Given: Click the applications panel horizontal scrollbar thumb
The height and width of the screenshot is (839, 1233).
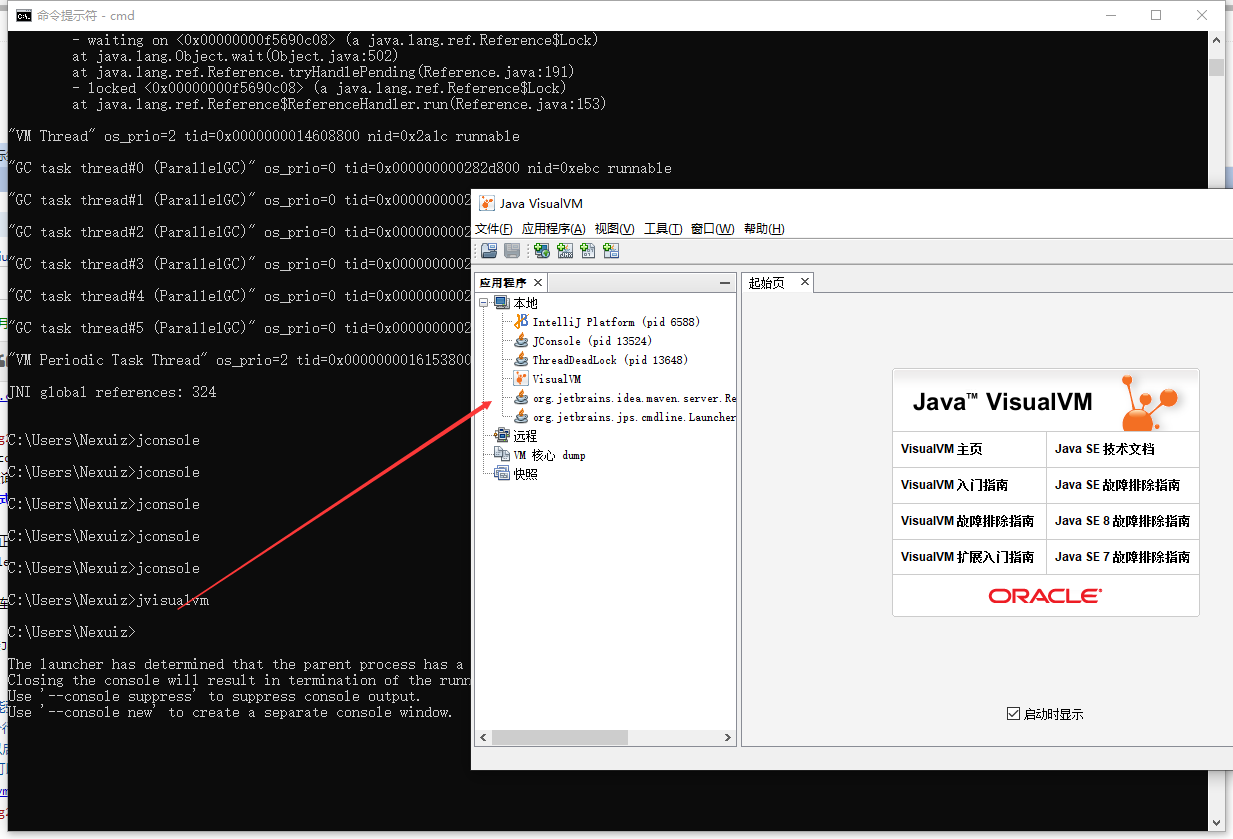Looking at the screenshot, I should point(560,738).
